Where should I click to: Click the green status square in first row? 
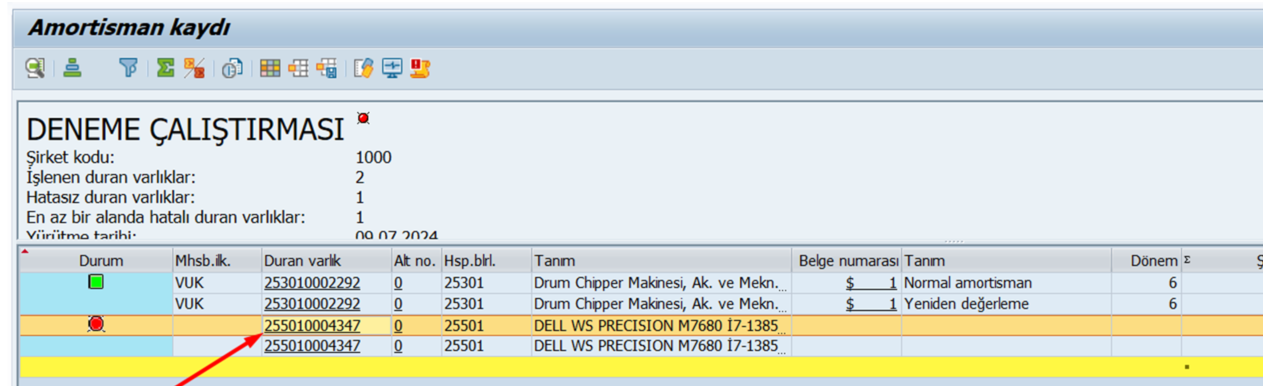pos(96,283)
